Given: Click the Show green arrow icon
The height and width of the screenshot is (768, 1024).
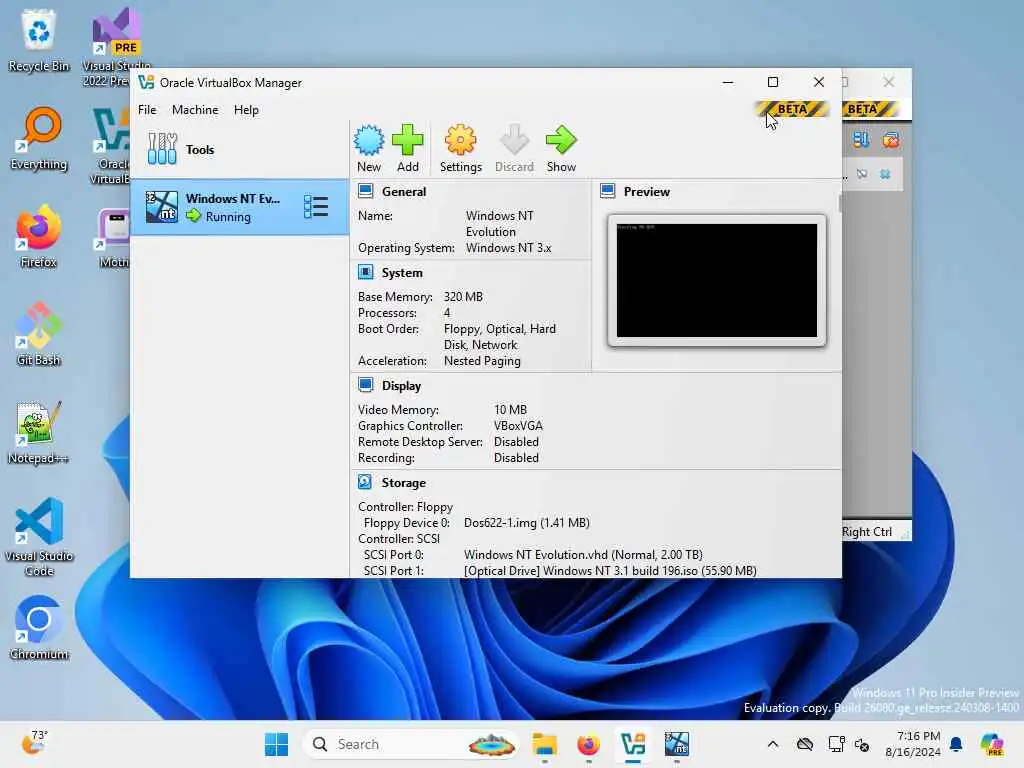Looking at the screenshot, I should pyautogui.click(x=561, y=140).
